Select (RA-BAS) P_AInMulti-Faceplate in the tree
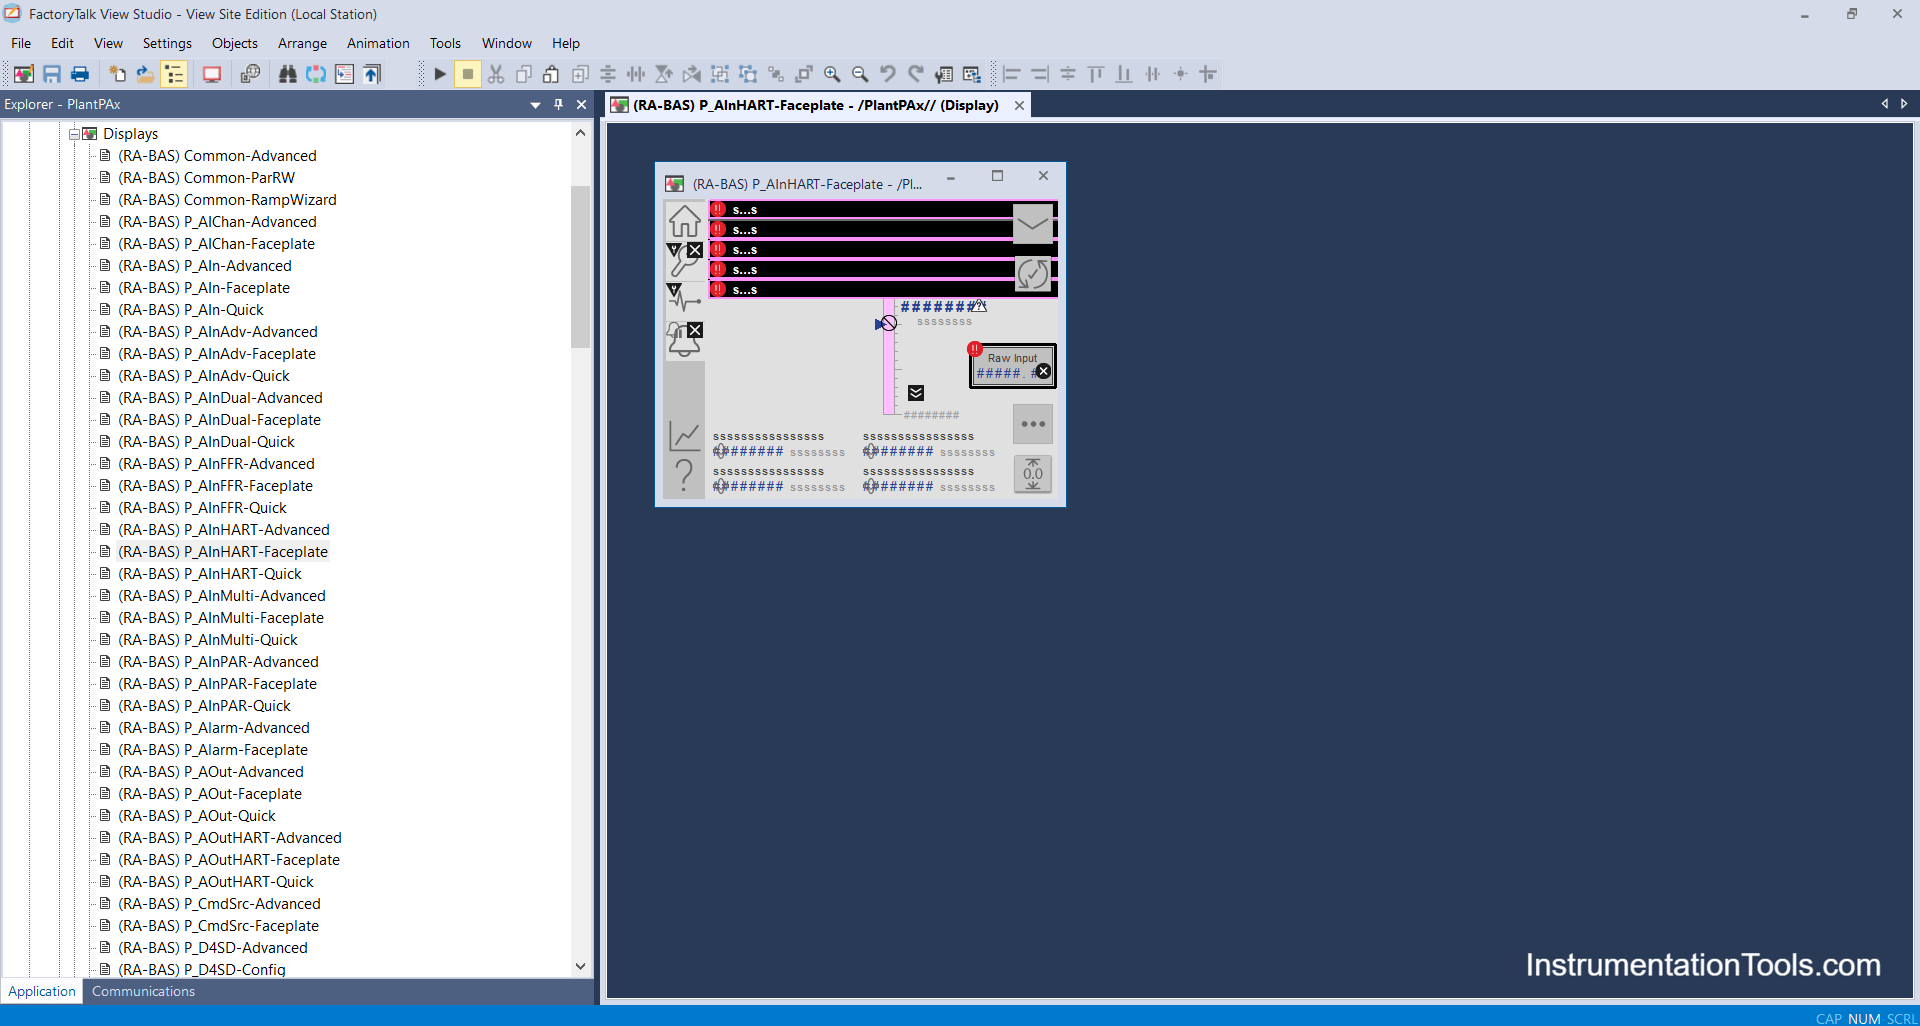The image size is (1920, 1026). coord(221,618)
